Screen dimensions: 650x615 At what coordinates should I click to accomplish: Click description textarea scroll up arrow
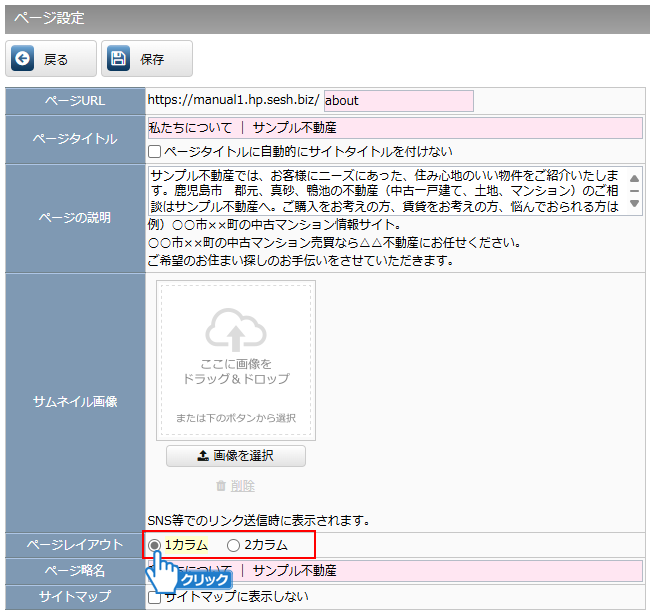[x=634, y=177]
